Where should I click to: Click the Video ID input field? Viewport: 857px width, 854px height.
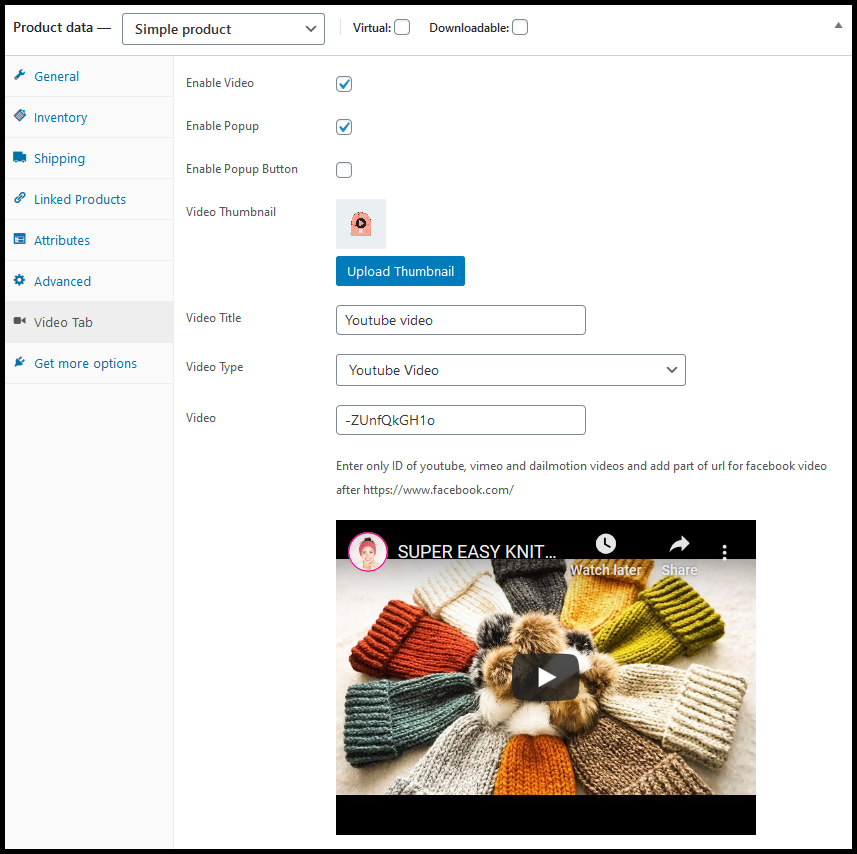pos(461,420)
